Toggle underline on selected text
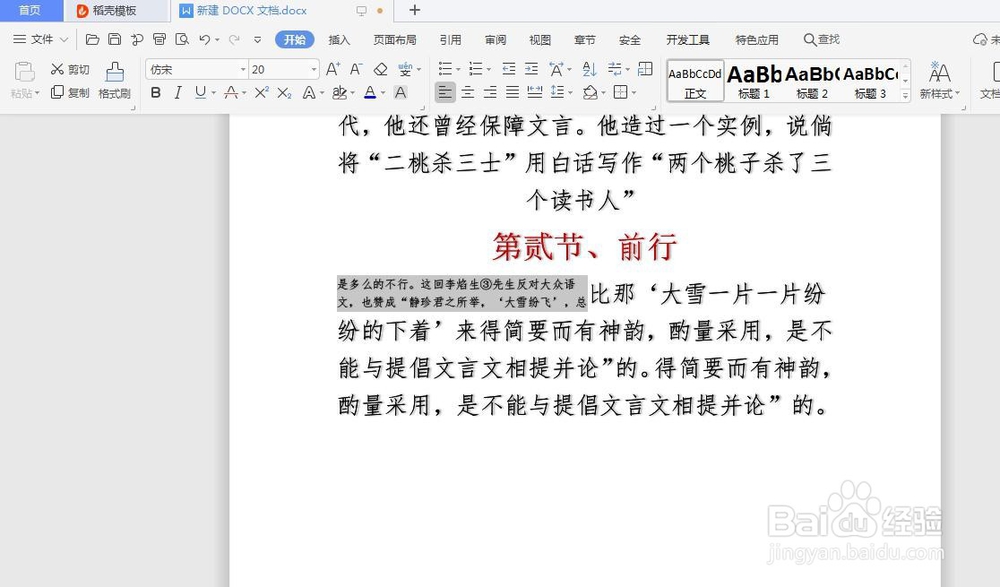The width and height of the screenshot is (1000, 587). pos(199,91)
